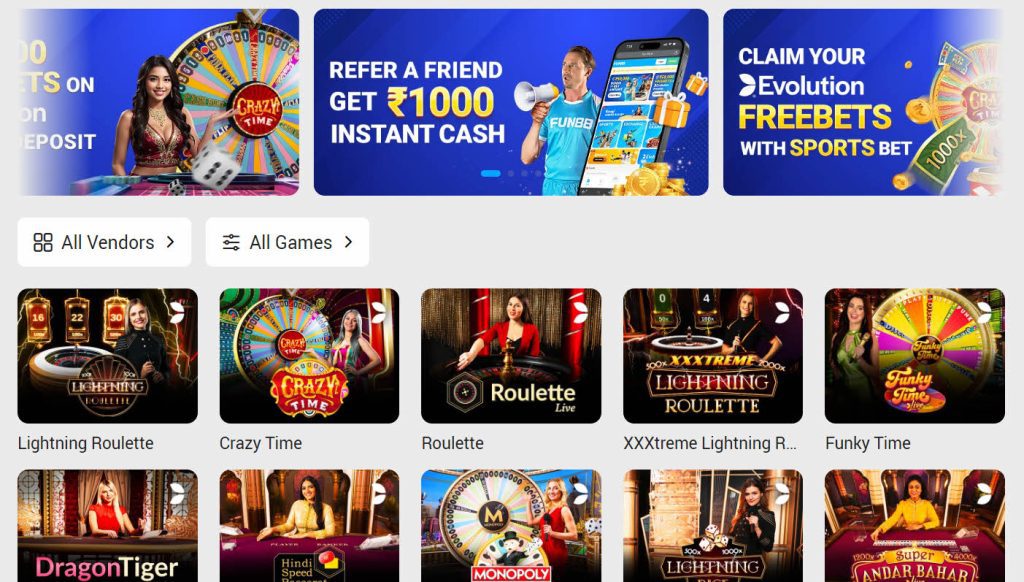The image size is (1024, 582).
Task: Open the All Vendors filter
Action: click(104, 242)
